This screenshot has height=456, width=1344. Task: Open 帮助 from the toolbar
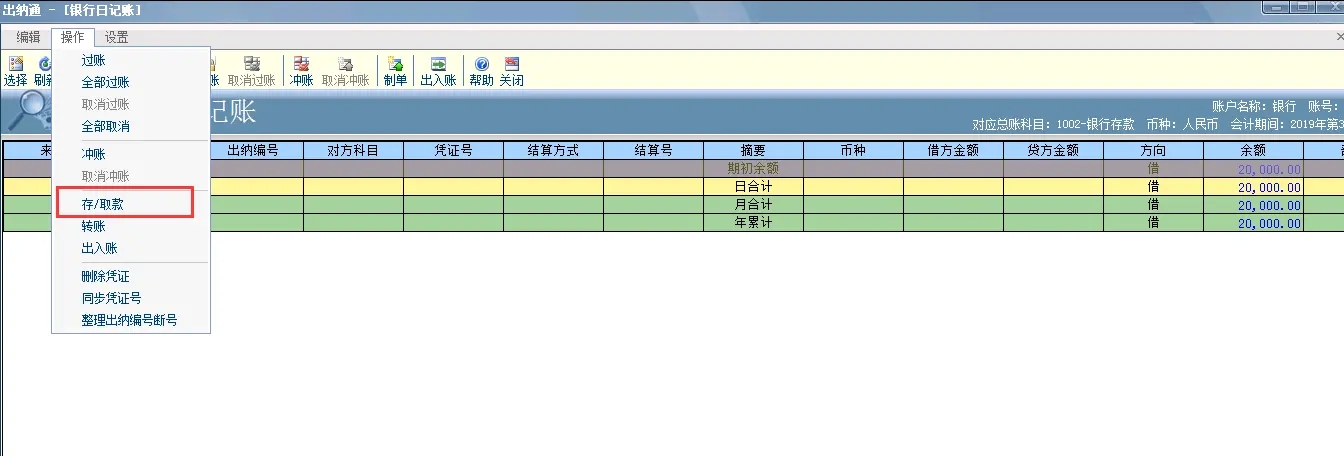[x=481, y=71]
